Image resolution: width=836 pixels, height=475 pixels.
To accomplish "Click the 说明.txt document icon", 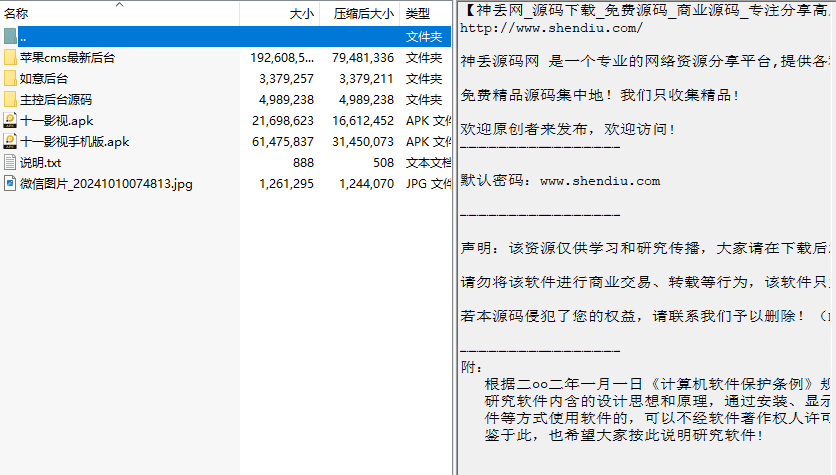I will pyautogui.click(x=10, y=163).
